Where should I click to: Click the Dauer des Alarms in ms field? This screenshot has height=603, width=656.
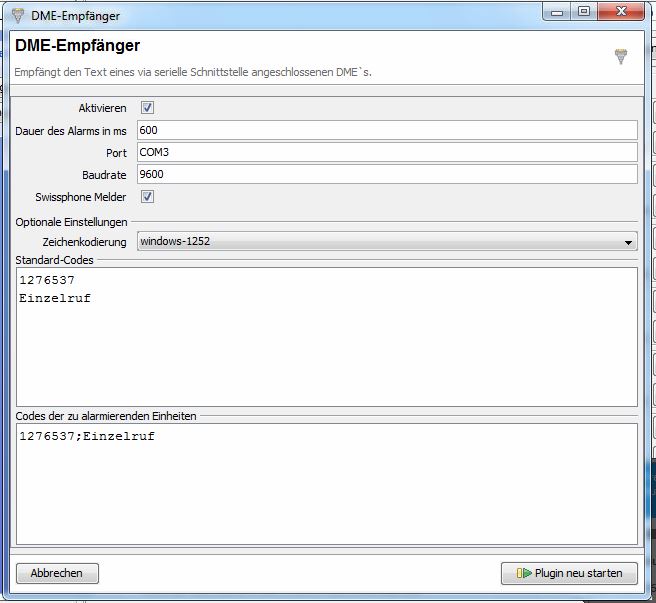click(x=386, y=130)
